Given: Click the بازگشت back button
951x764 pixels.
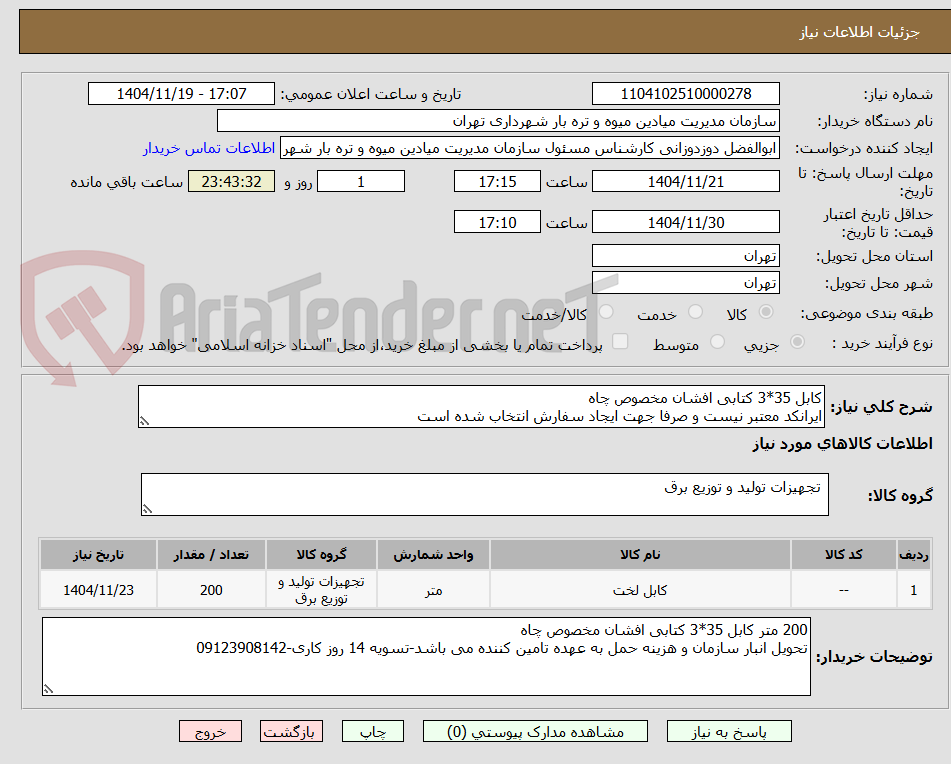Looking at the screenshot, I should (291, 731).
